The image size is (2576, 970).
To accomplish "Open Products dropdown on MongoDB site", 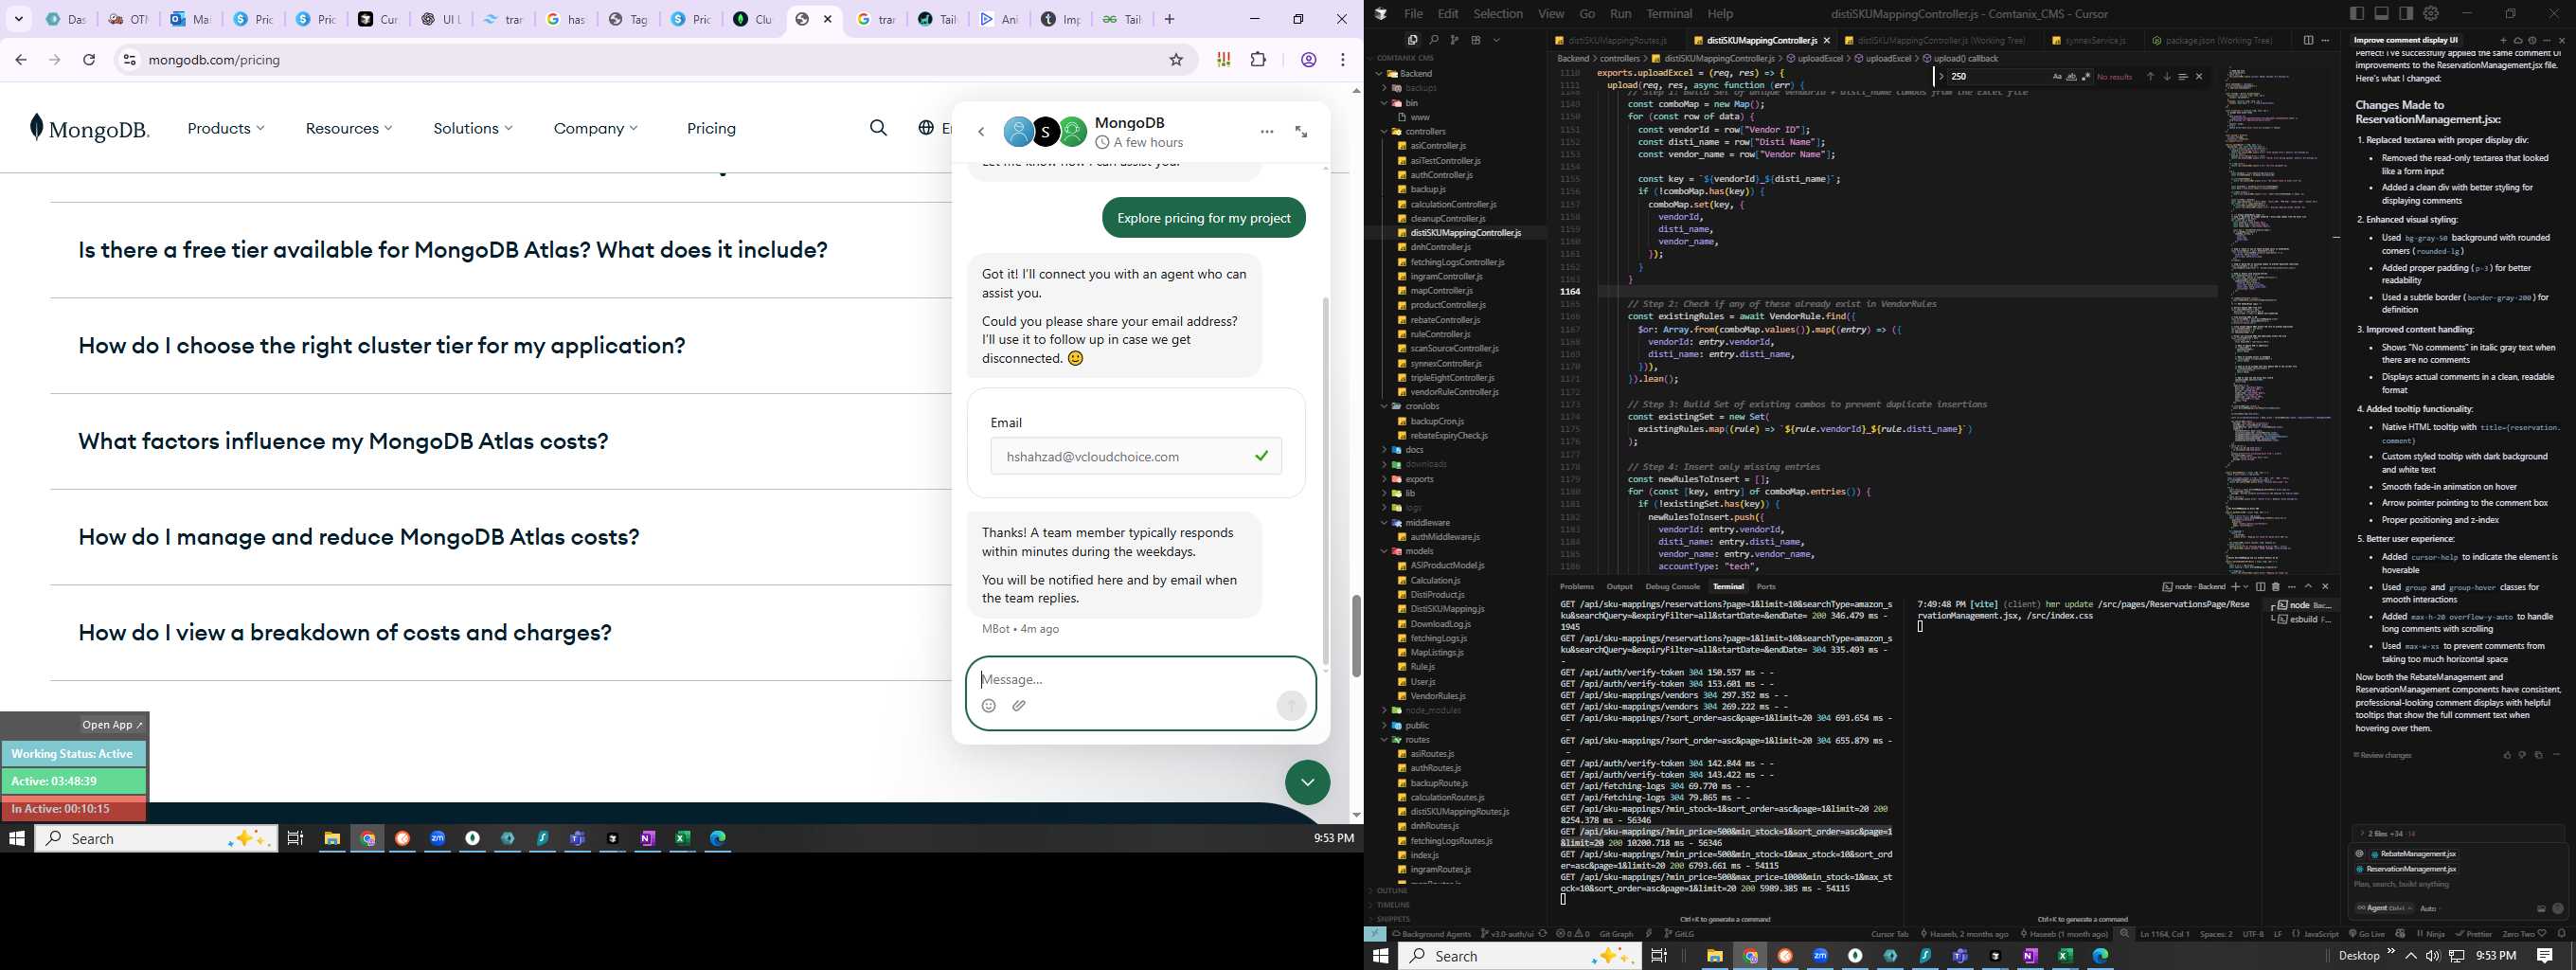I will pyautogui.click(x=226, y=128).
